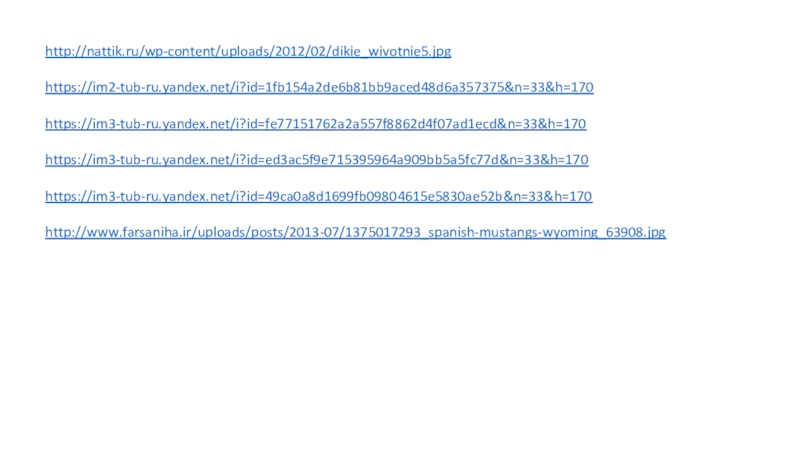The width and height of the screenshot is (800, 450).
Task: Follow the last hyperlink ending 63908.jpg
Action: tap(356, 232)
